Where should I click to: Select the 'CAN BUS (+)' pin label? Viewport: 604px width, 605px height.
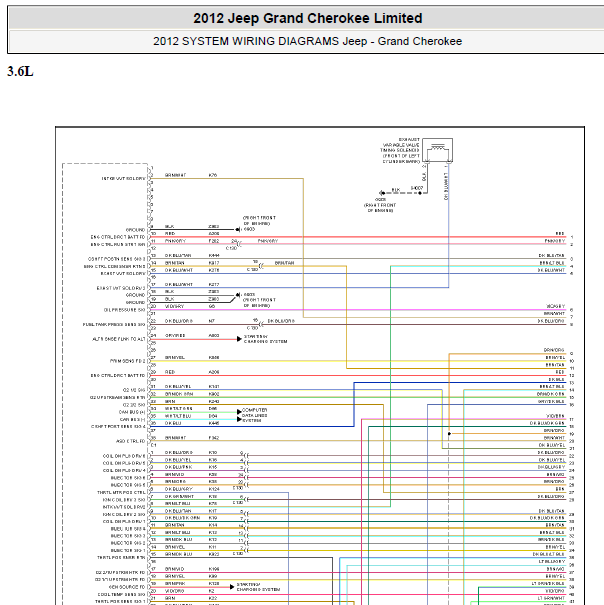(132, 412)
